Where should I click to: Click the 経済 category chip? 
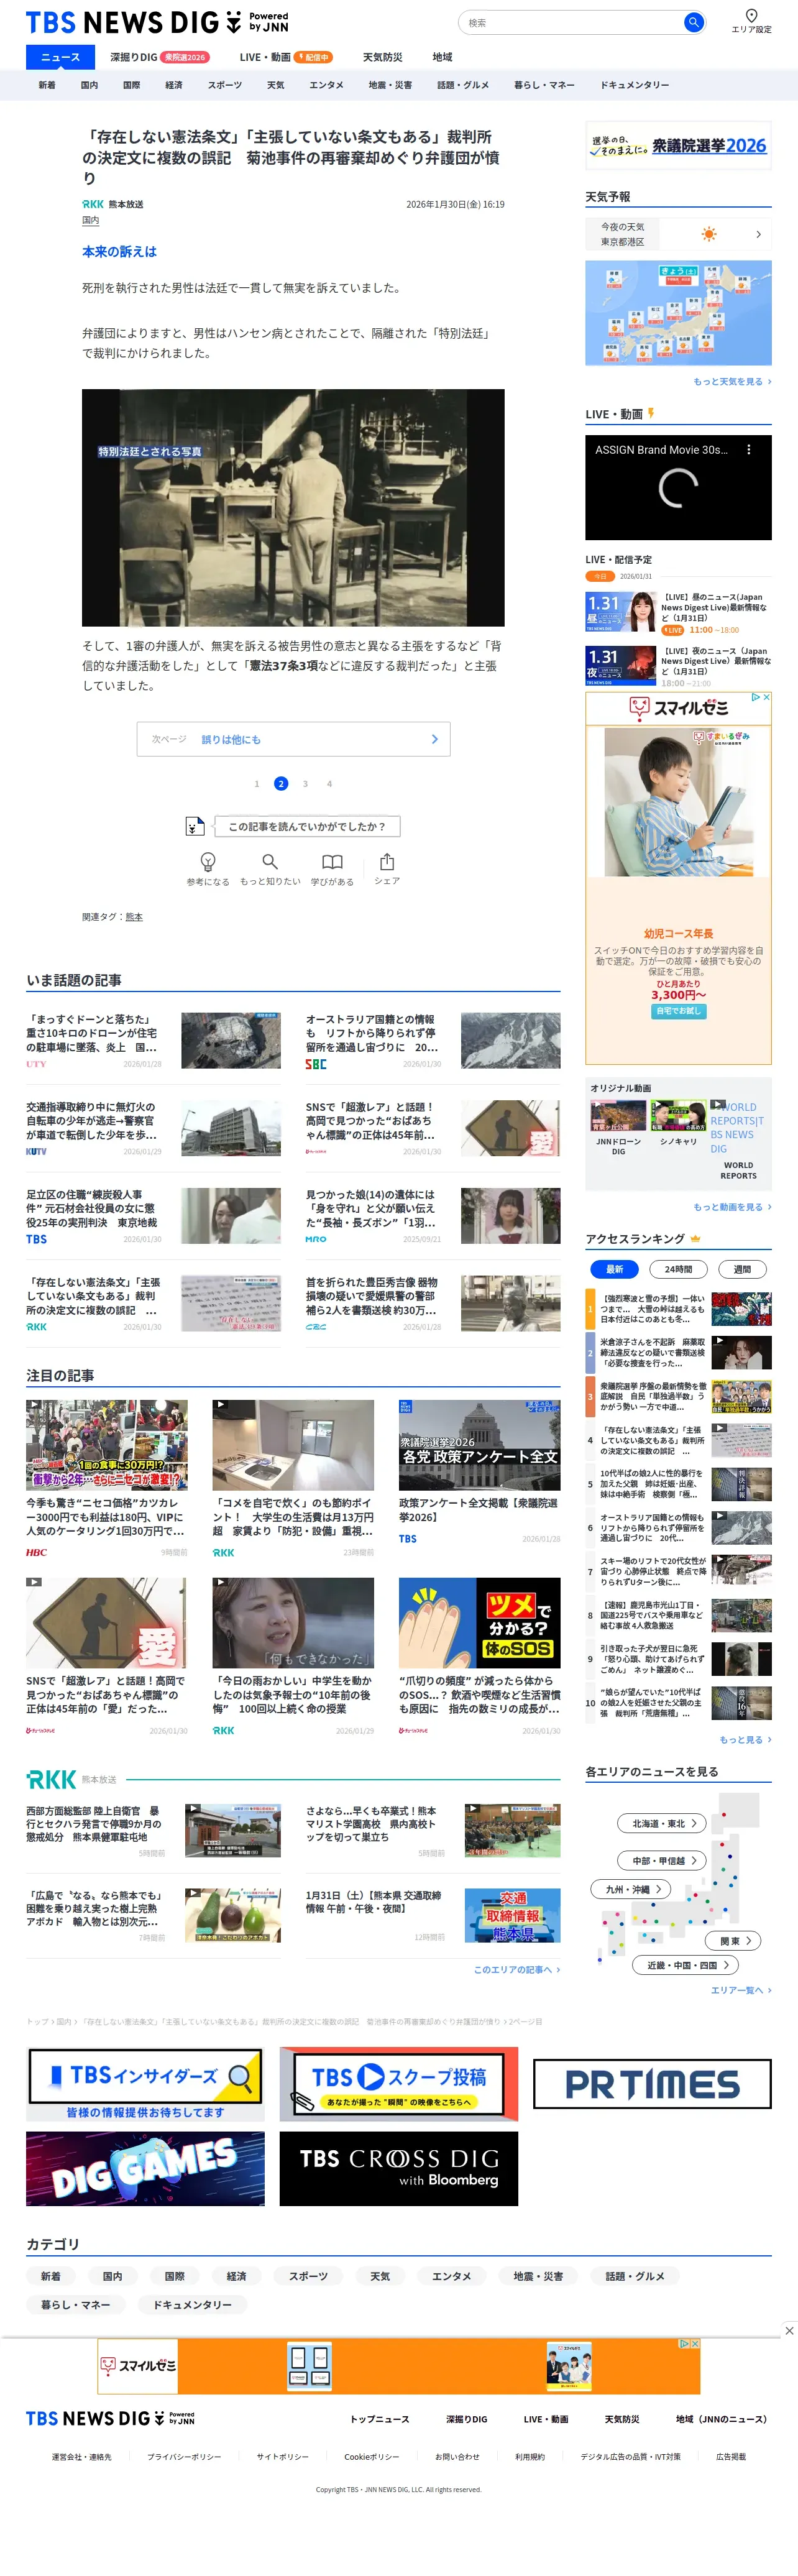(237, 2276)
